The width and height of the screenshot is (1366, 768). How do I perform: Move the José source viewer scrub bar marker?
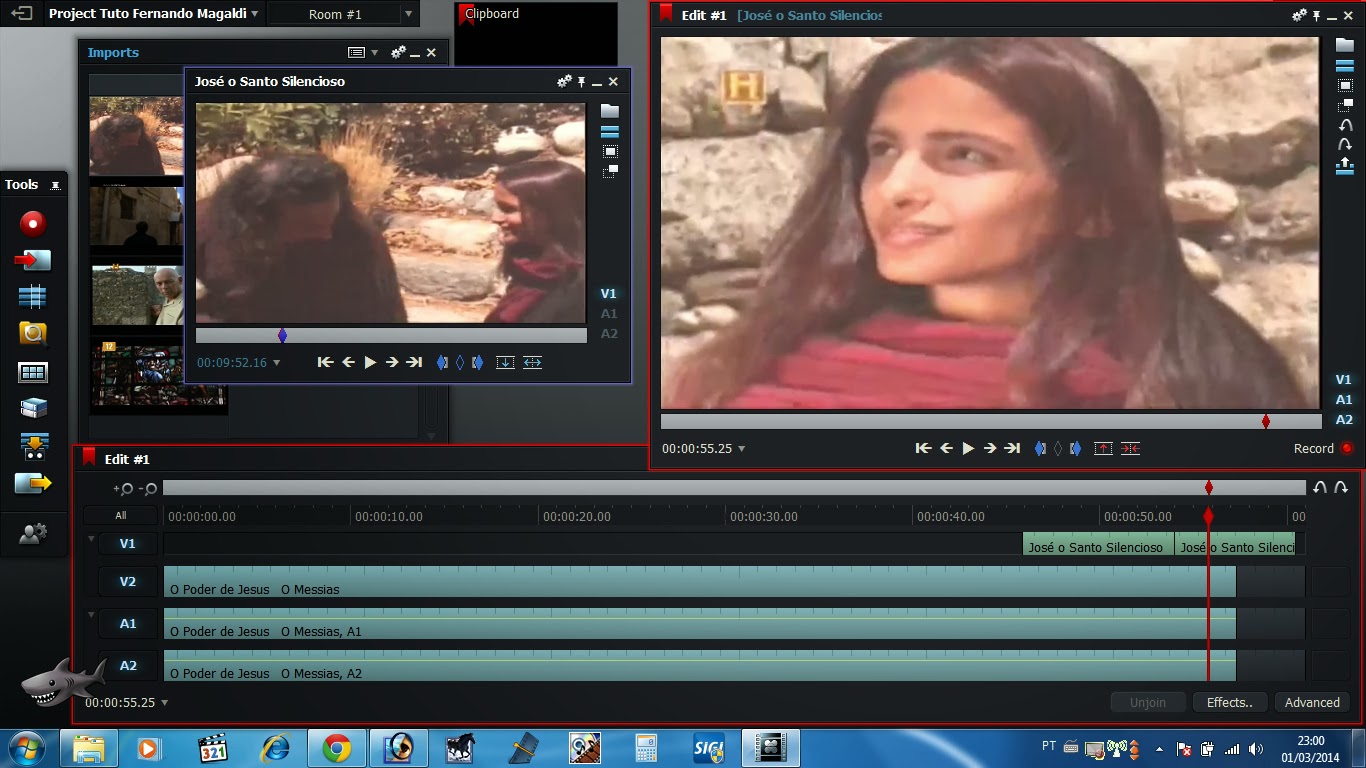282,336
